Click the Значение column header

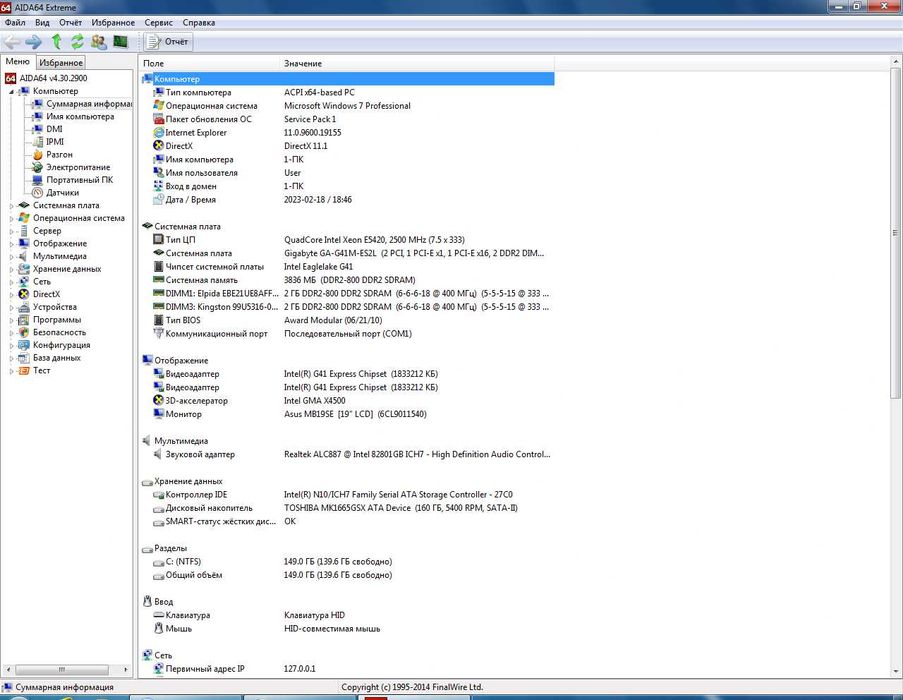[417, 63]
